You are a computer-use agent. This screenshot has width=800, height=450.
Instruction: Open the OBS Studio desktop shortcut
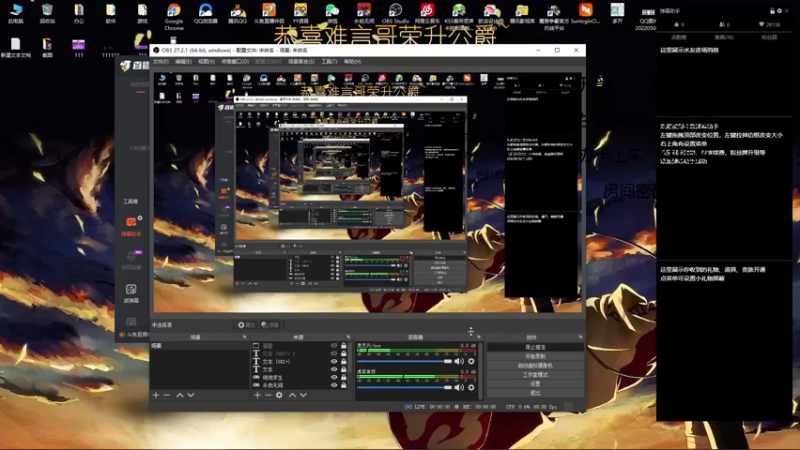(395, 13)
